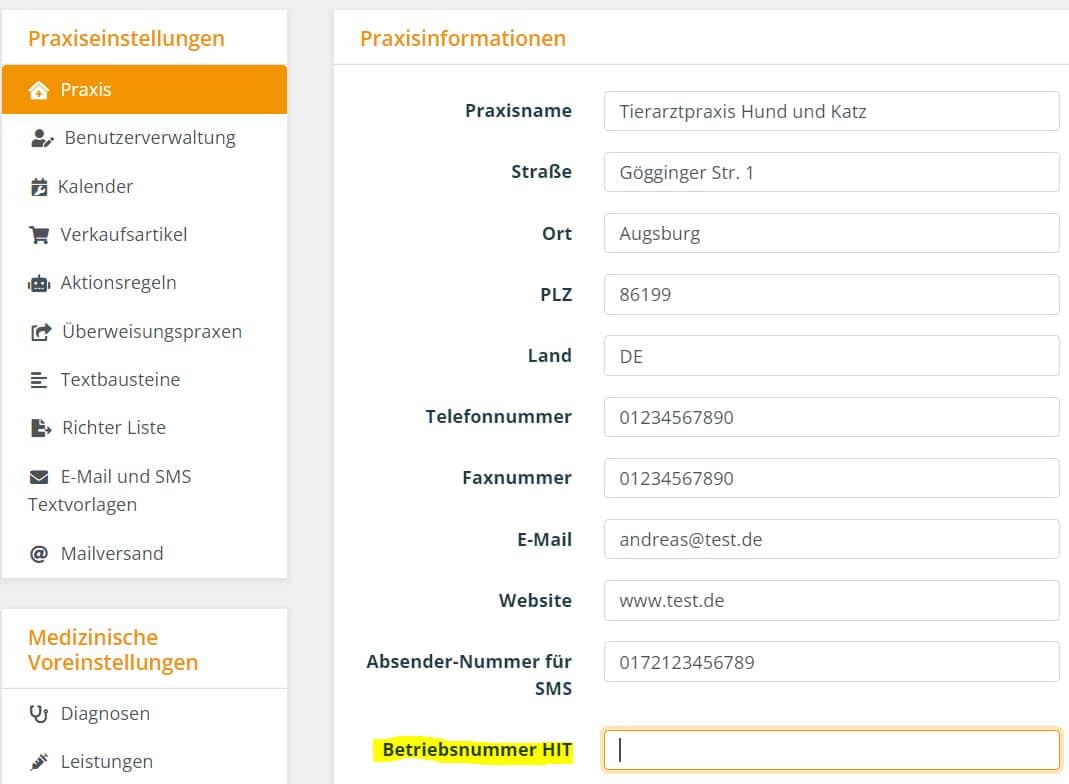The width and height of the screenshot is (1069, 784).
Task: Click the house icon next to Praxis
Action: [x=39, y=90]
